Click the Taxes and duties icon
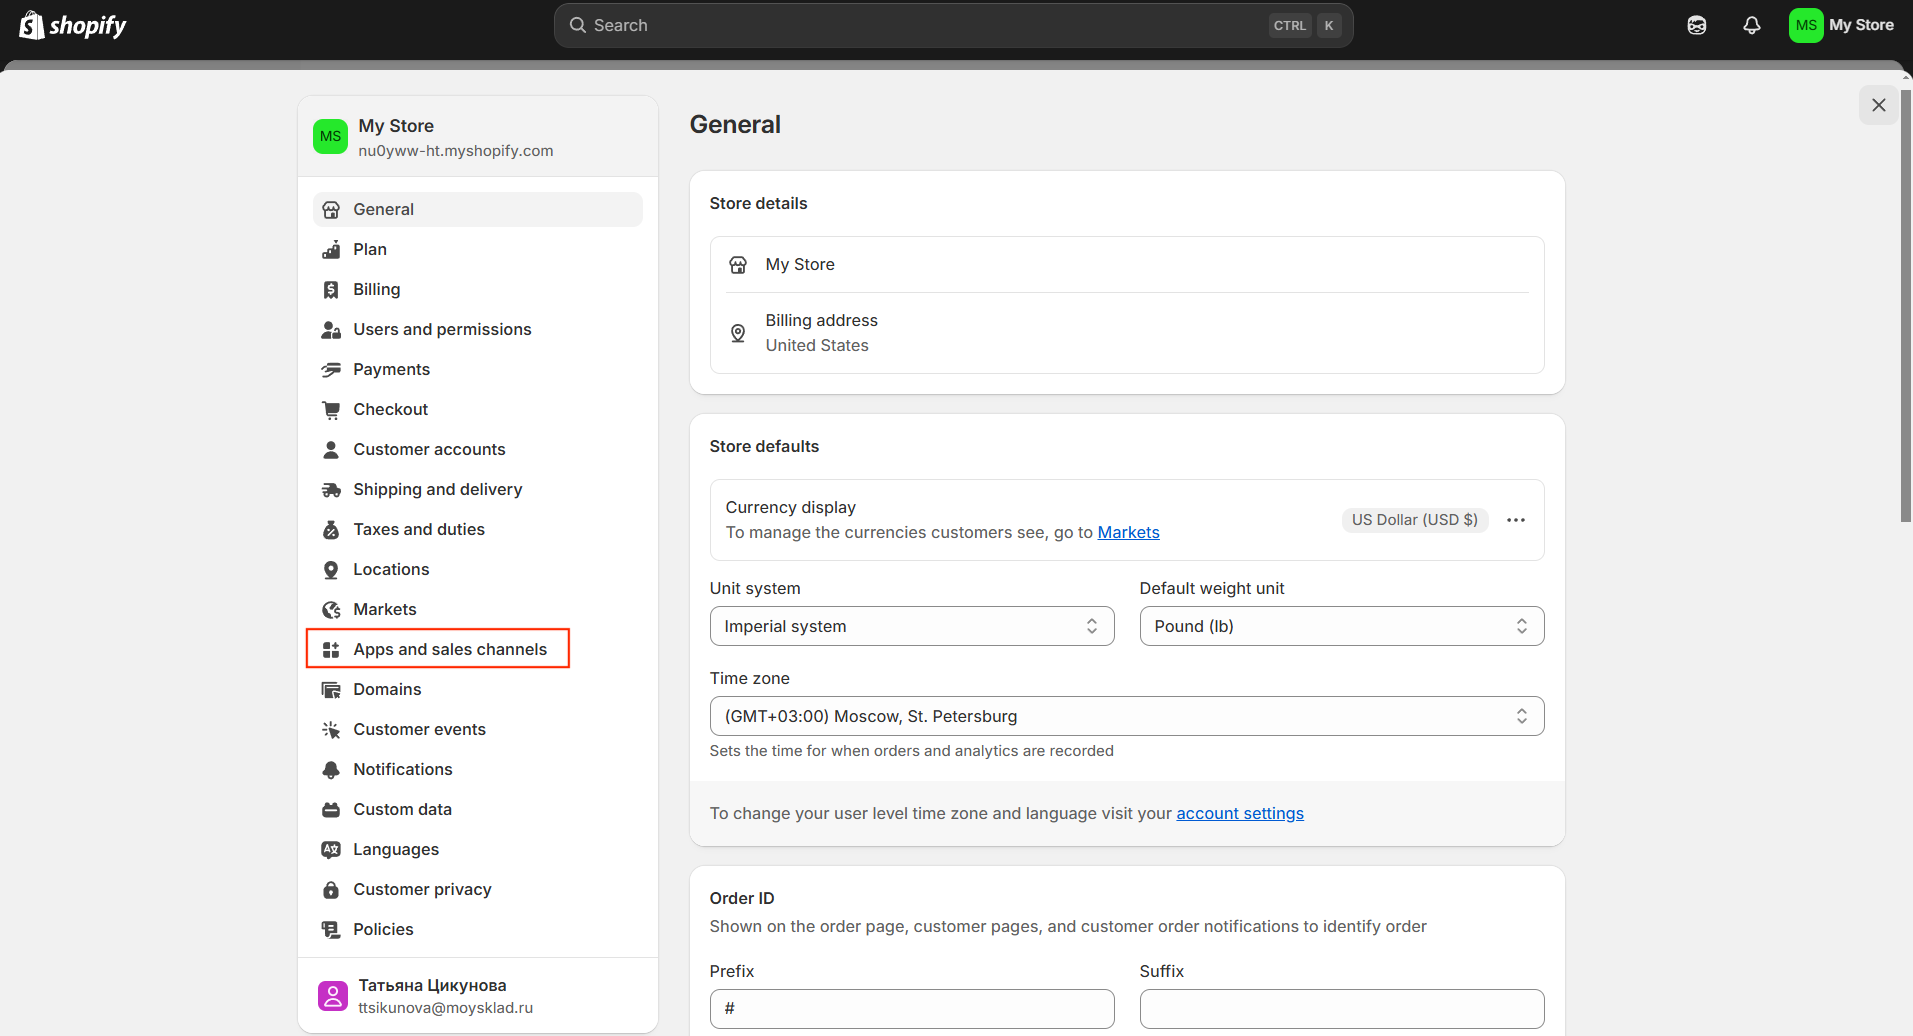 [x=331, y=529]
